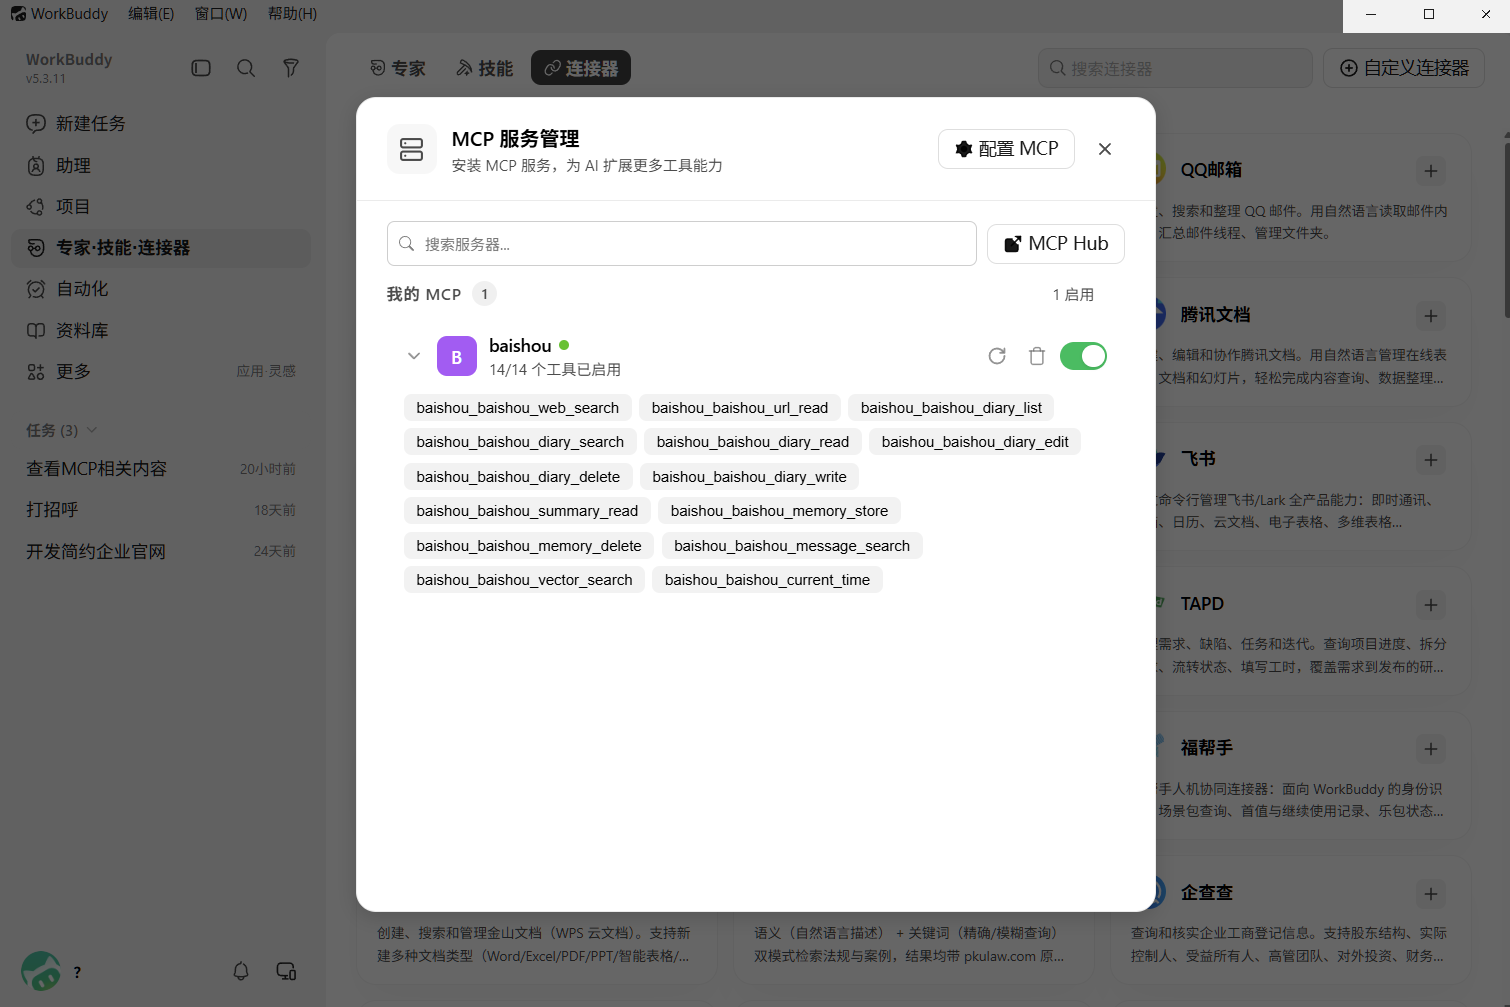This screenshot has width=1510, height=1007.
Task: Focus the 搜索连接器 search box
Action: [x=1175, y=68]
